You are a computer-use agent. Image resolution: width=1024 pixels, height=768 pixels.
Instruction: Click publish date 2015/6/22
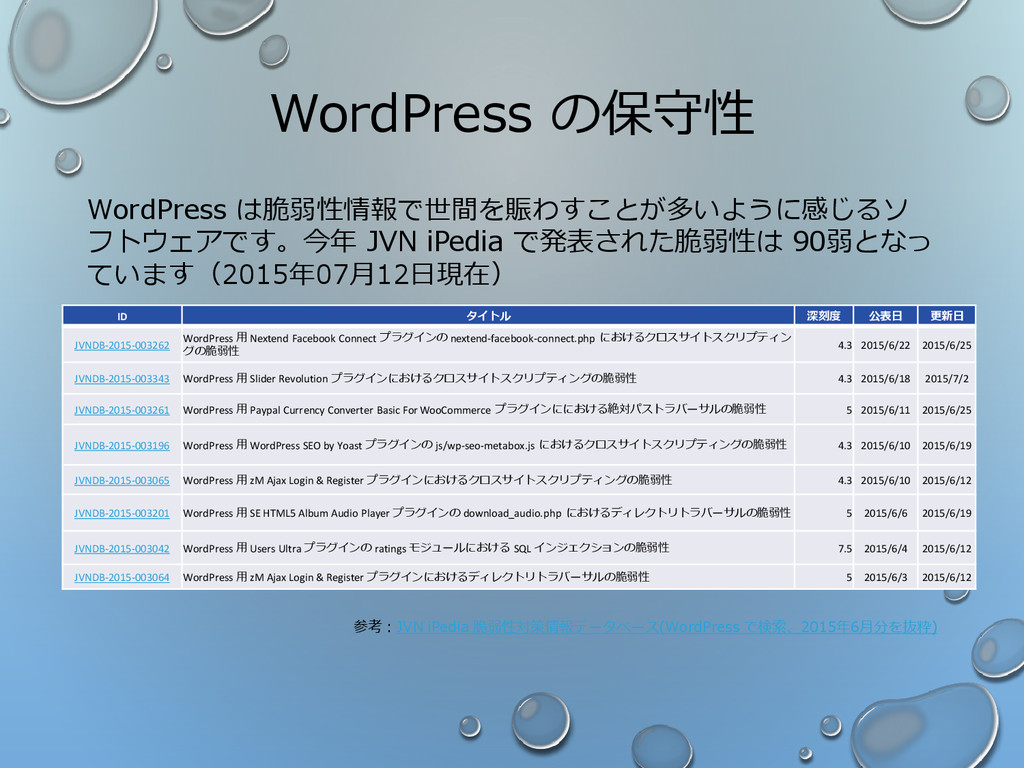(x=885, y=345)
